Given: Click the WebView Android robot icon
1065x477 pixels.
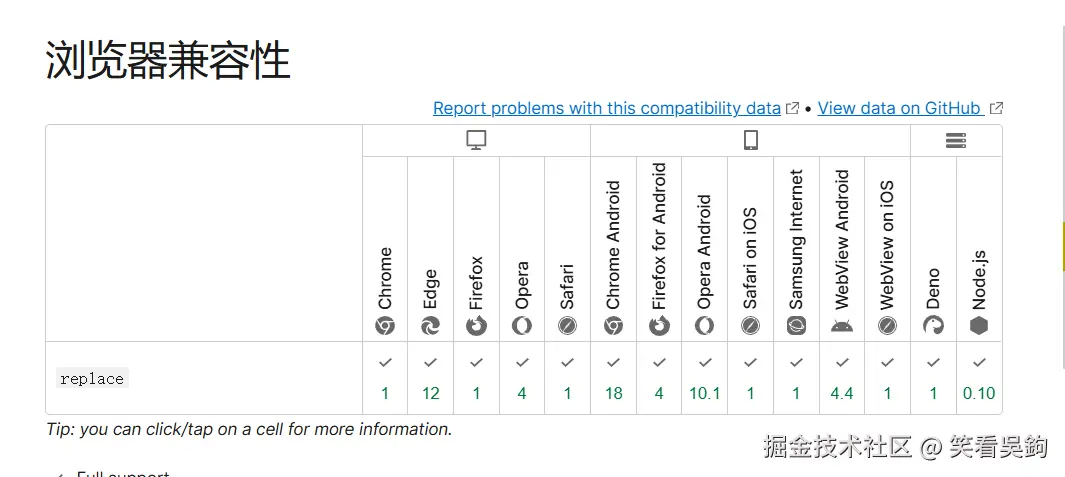Looking at the screenshot, I should tap(842, 325).
